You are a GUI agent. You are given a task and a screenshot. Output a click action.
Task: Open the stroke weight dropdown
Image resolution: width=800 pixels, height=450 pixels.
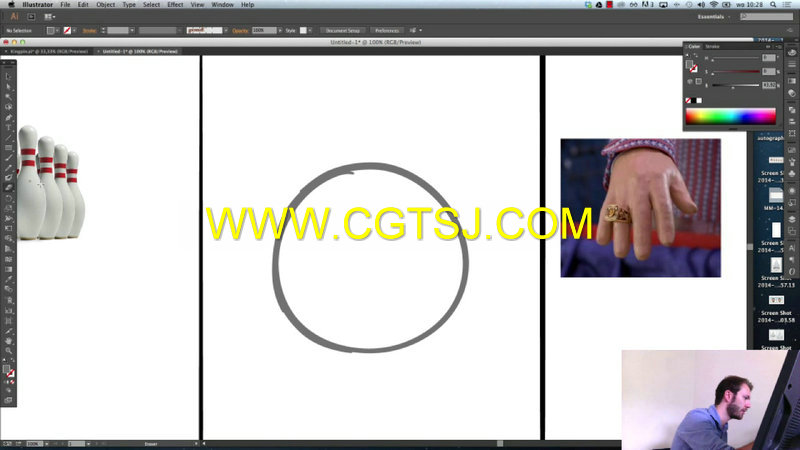132,31
